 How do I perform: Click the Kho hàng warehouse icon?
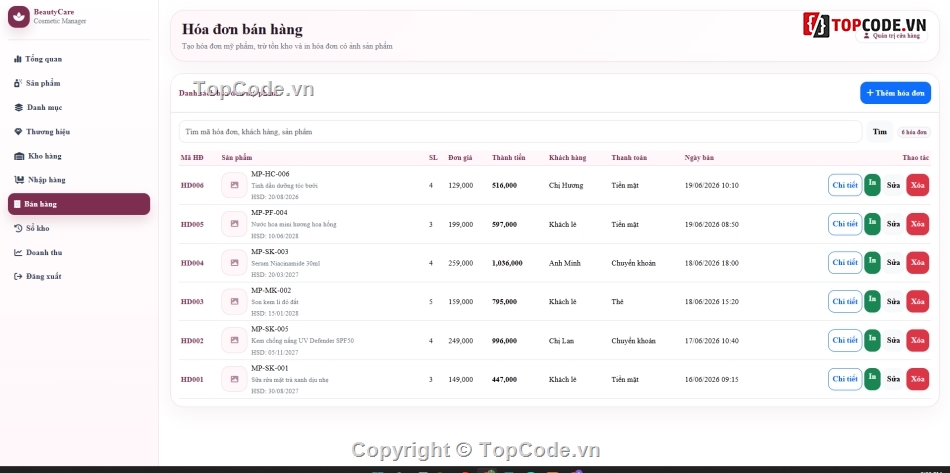coord(19,156)
